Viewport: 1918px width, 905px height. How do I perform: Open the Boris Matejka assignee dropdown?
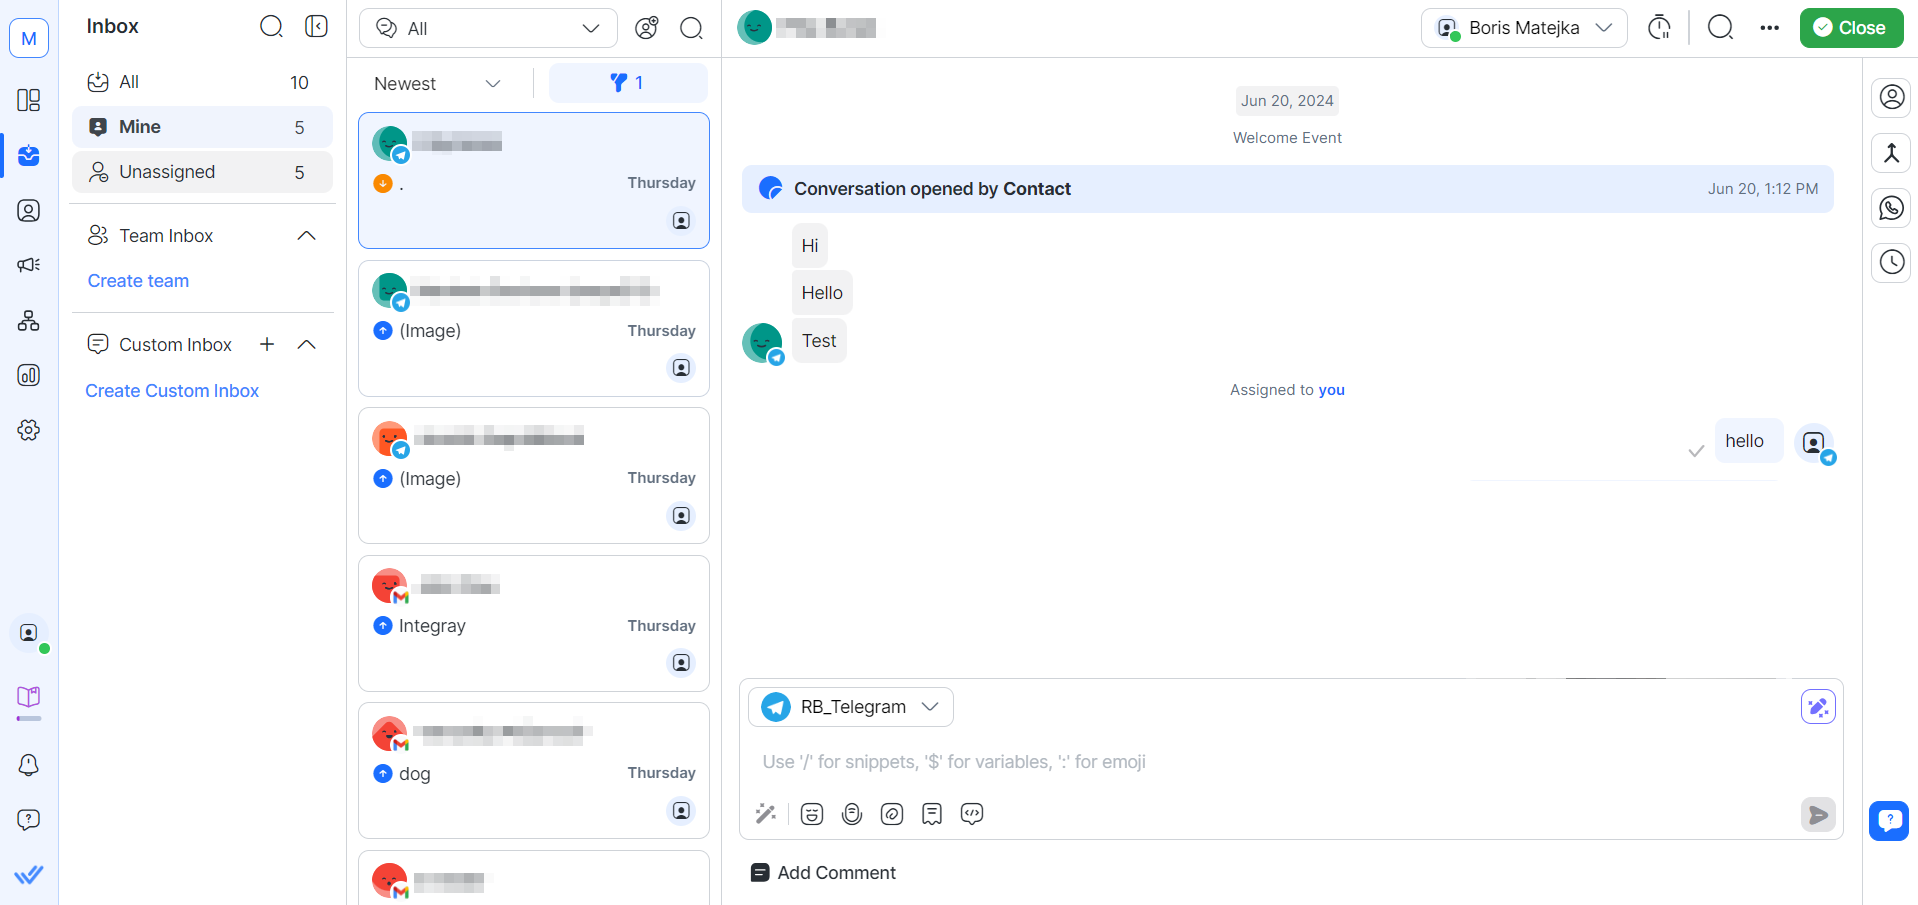[x=1524, y=28]
